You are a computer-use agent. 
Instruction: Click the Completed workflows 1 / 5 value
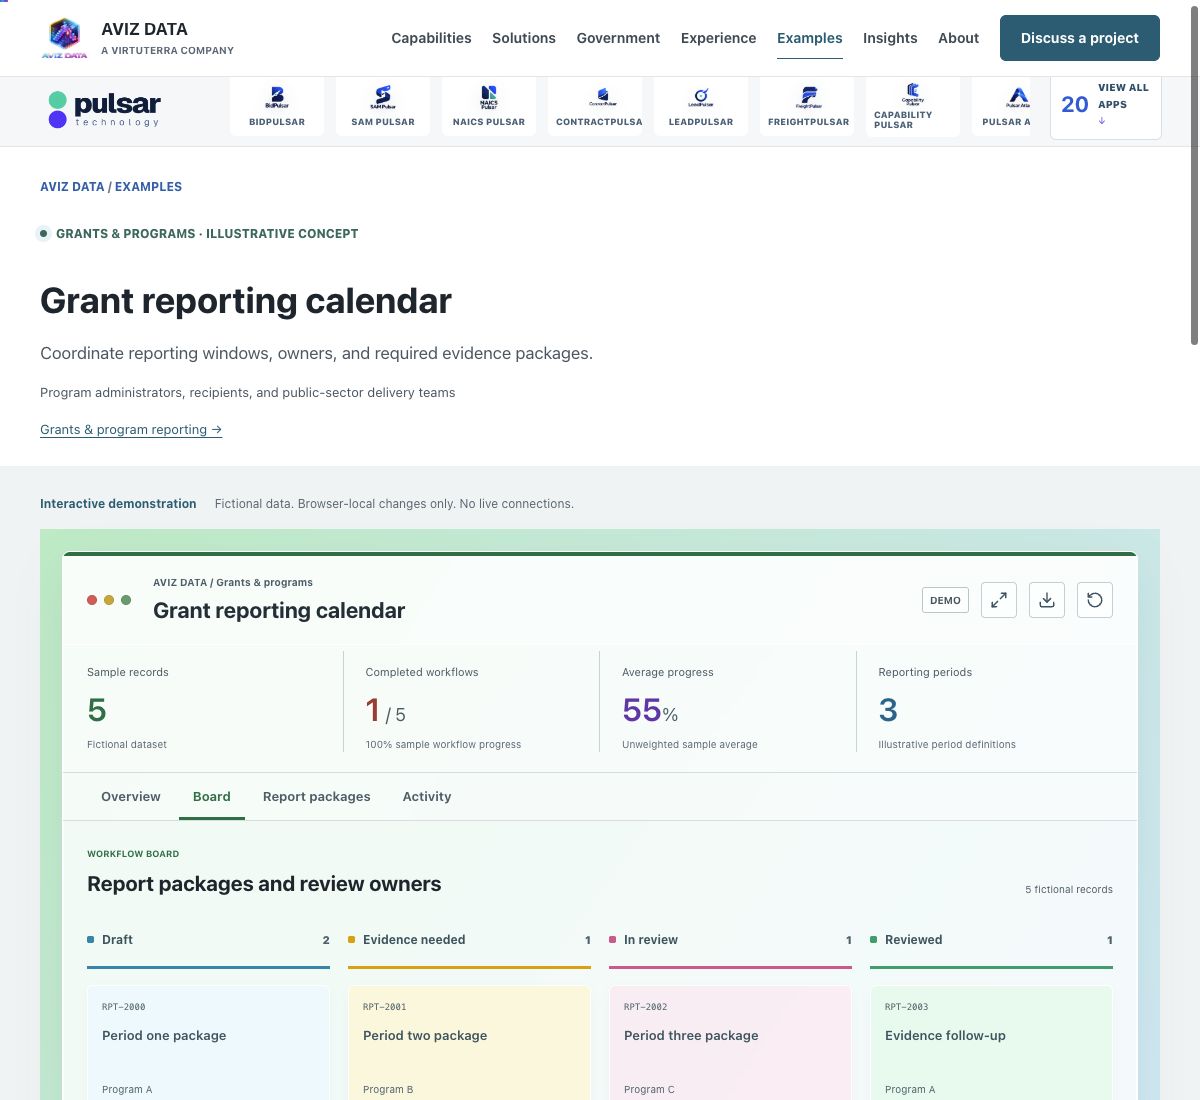[x=385, y=711]
